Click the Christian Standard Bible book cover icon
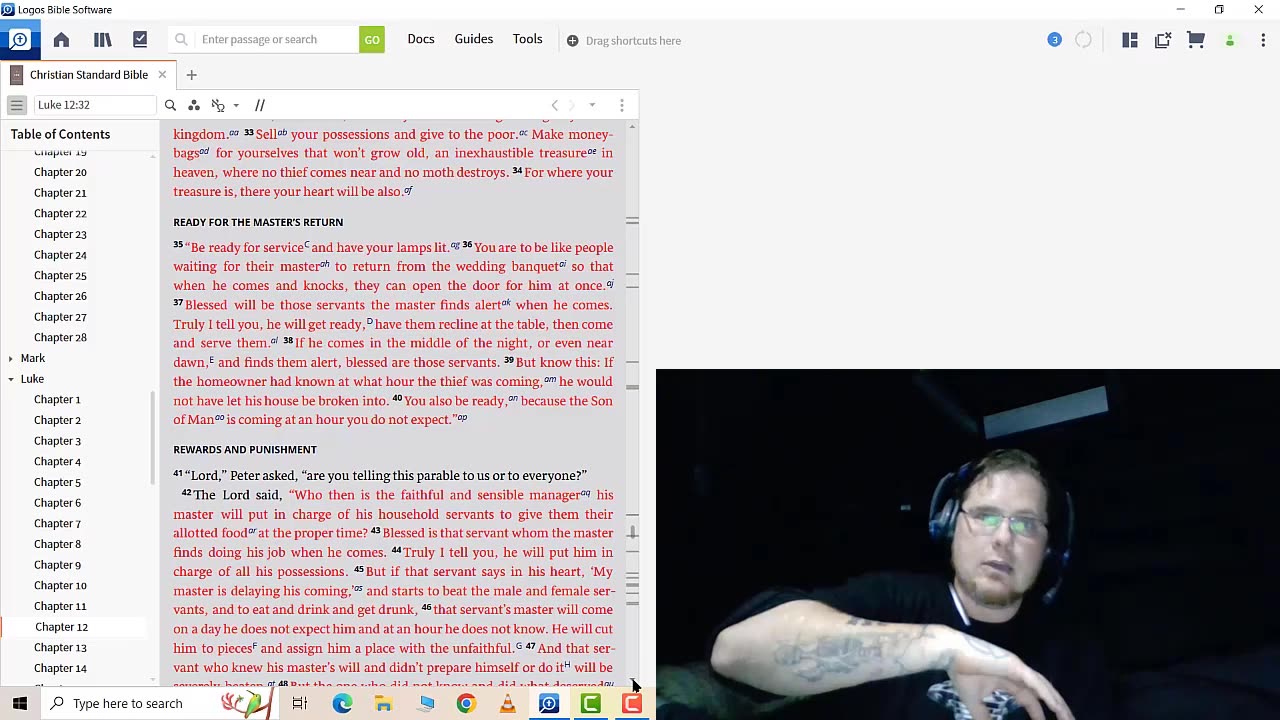 [x=16, y=75]
